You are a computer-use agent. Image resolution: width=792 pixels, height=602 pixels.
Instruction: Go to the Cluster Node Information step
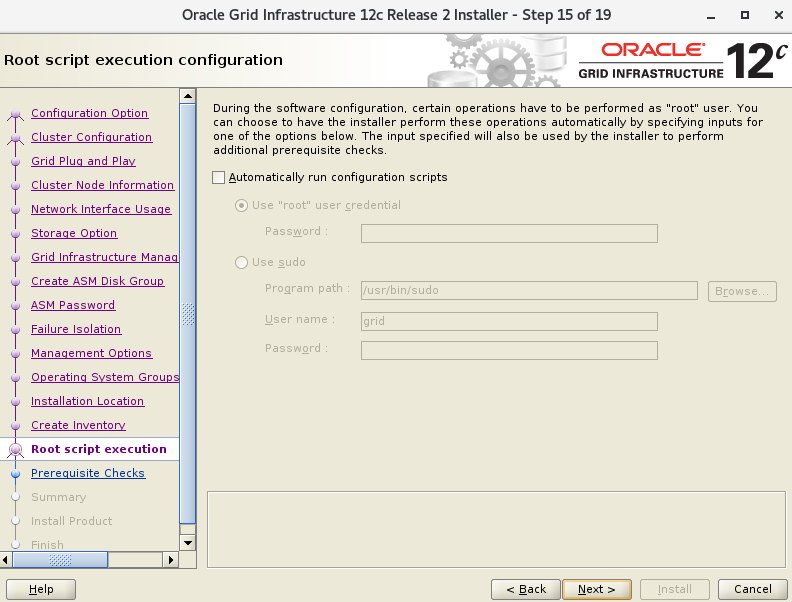(x=102, y=185)
